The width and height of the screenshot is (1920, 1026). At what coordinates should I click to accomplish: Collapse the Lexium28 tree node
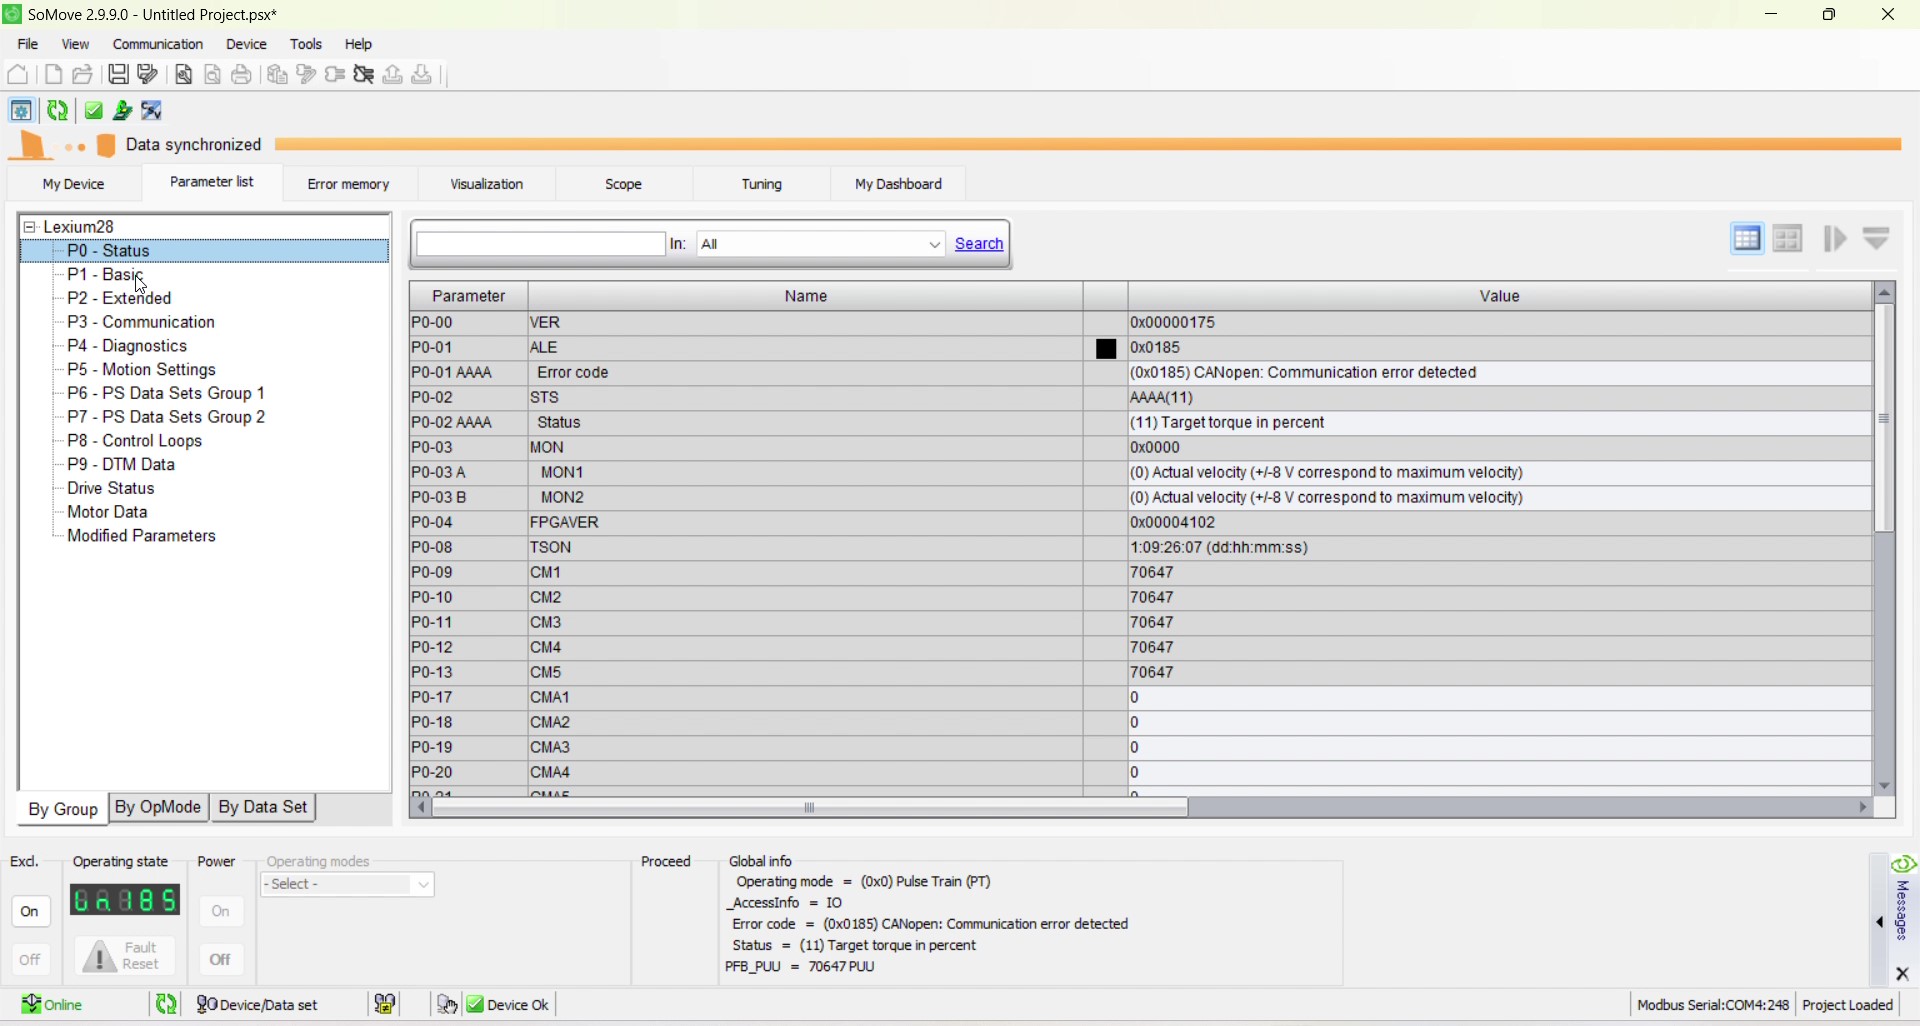coord(30,227)
